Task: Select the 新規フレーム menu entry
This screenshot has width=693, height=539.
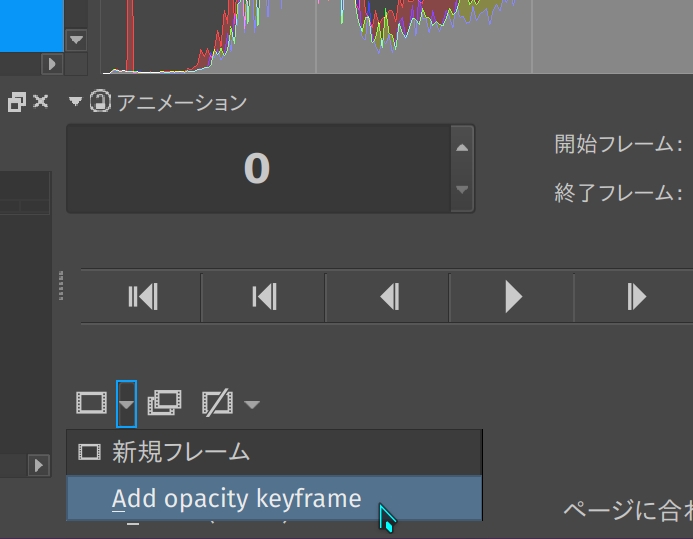Action: coord(274,452)
